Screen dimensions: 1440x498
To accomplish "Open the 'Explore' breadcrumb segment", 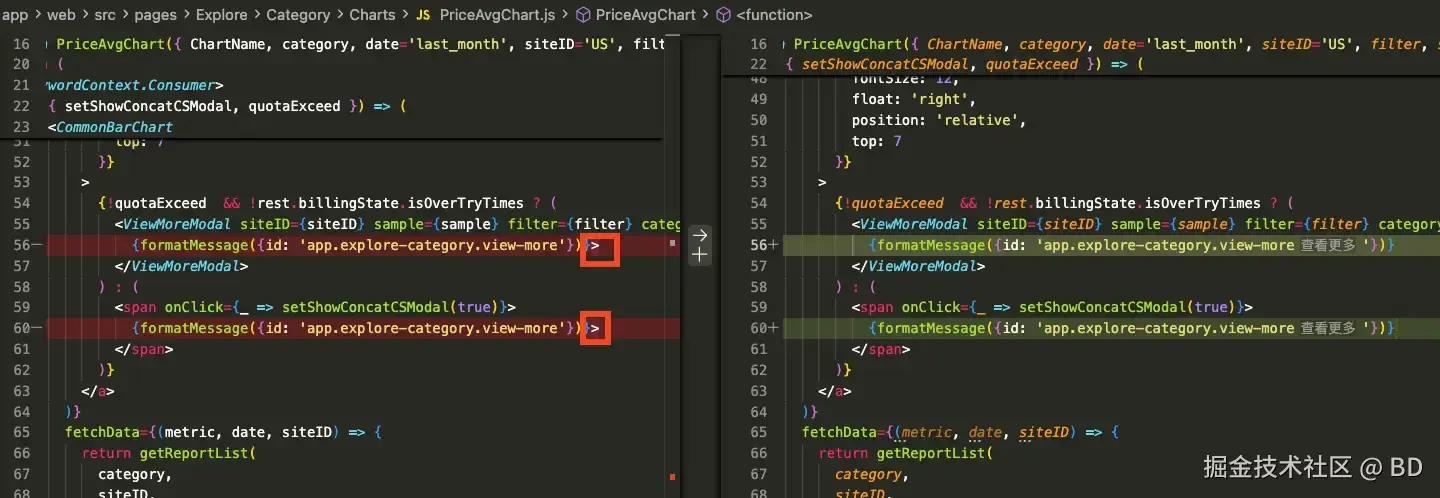I will 223,15.
